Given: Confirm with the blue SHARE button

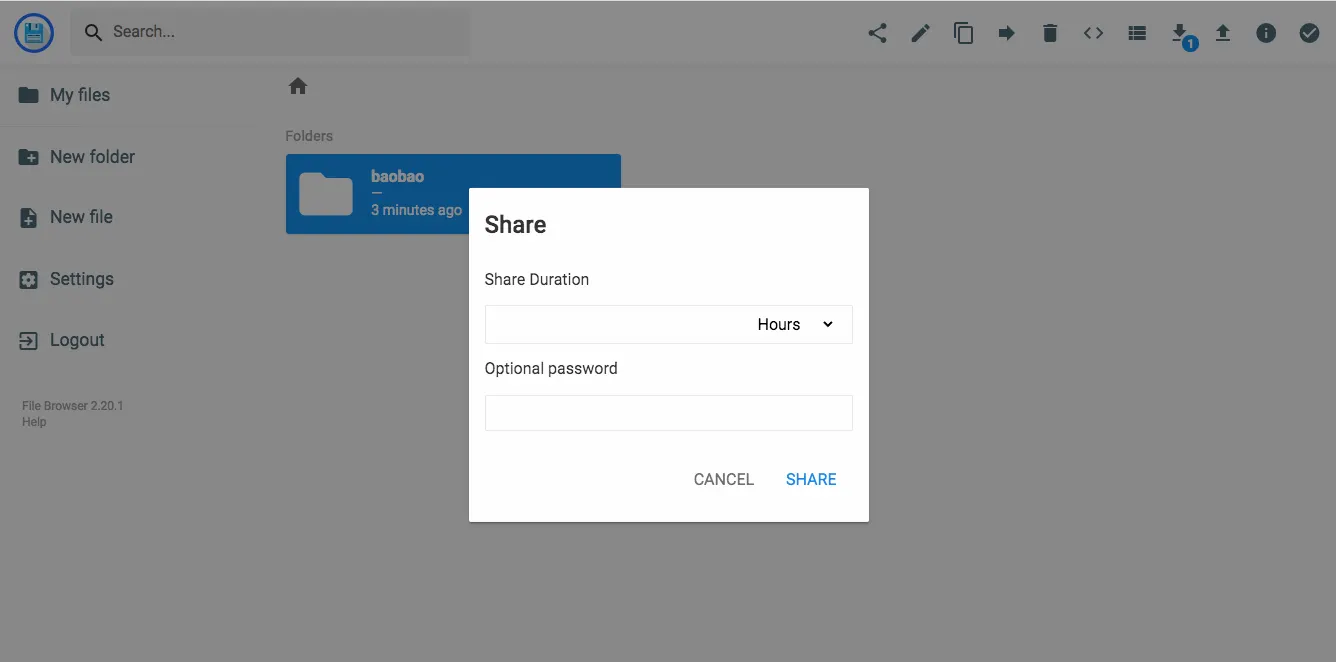Looking at the screenshot, I should point(811,479).
